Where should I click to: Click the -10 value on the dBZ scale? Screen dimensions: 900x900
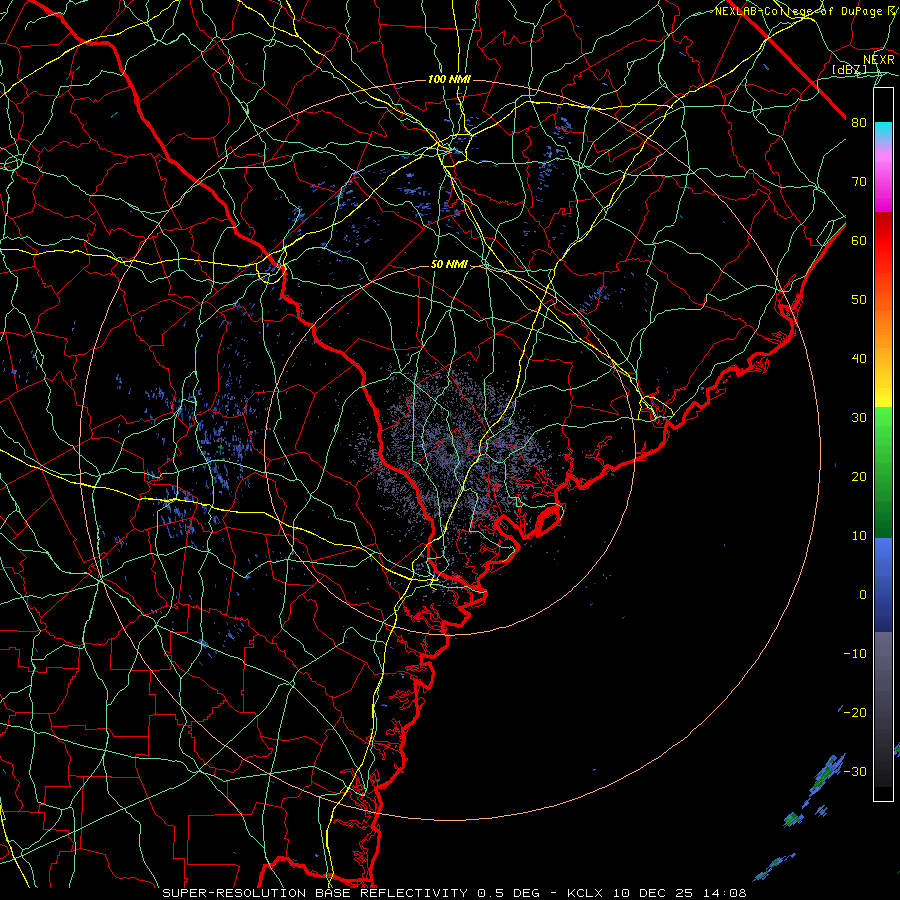pyautogui.click(x=855, y=654)
